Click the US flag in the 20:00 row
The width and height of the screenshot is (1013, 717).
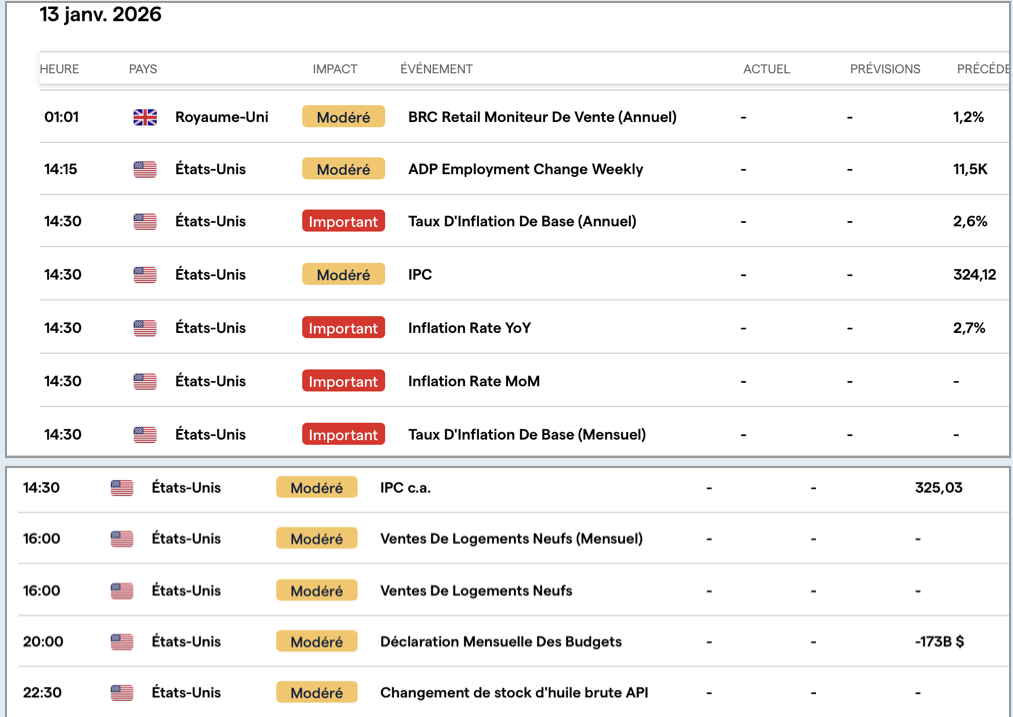[121, 641]
